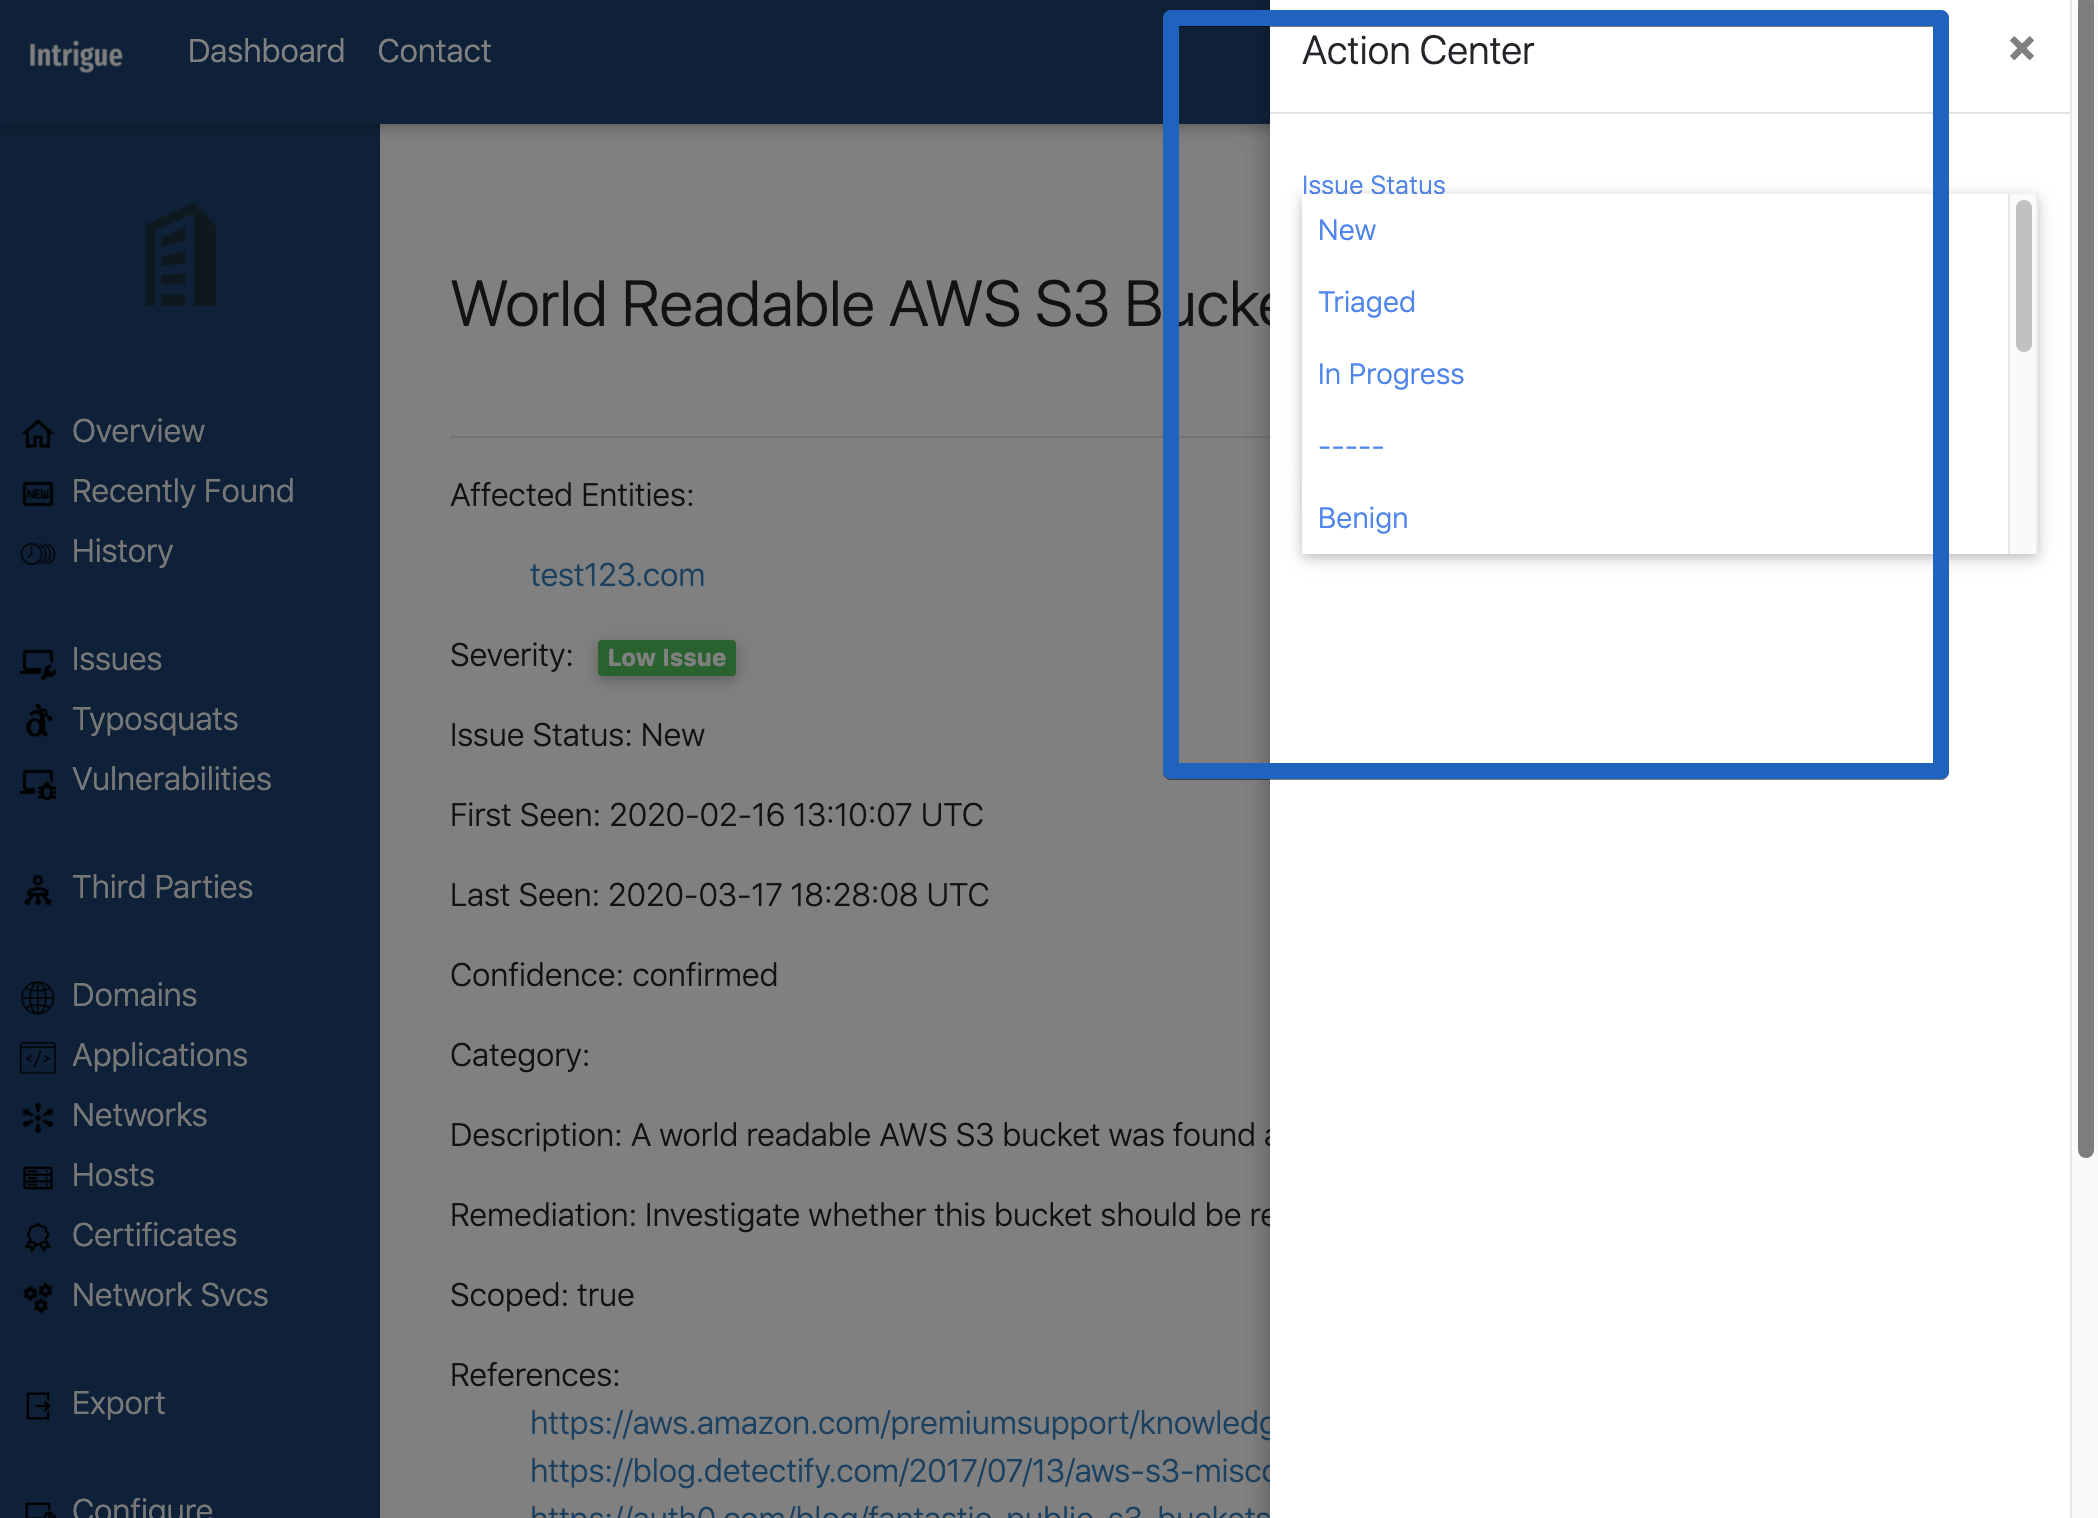Open Hosts in the sidebar
Screen dimensions: 2098x1518
pos(113,1175)
